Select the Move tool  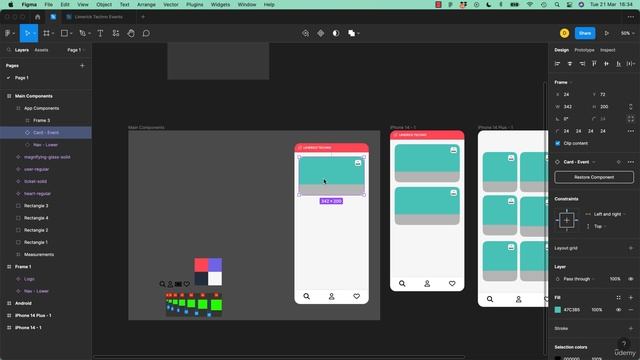coord(27,33)
